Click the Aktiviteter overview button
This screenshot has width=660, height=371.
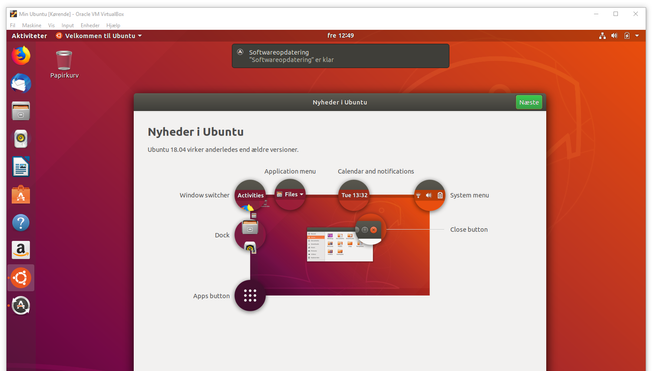pyautogui.click(x=29, y=36)
